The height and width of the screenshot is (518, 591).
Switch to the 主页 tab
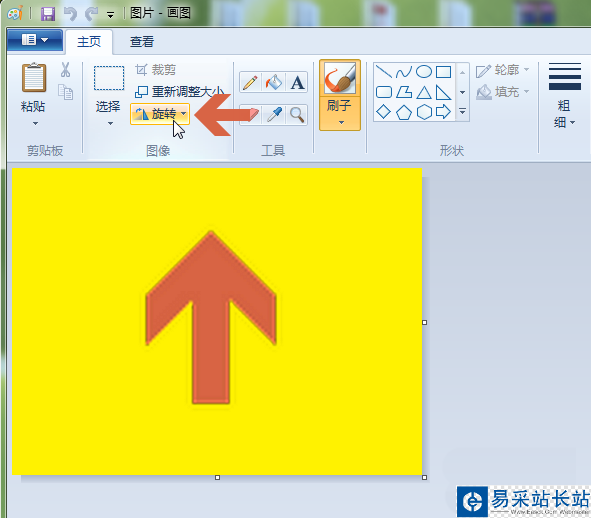coord(89,41)
